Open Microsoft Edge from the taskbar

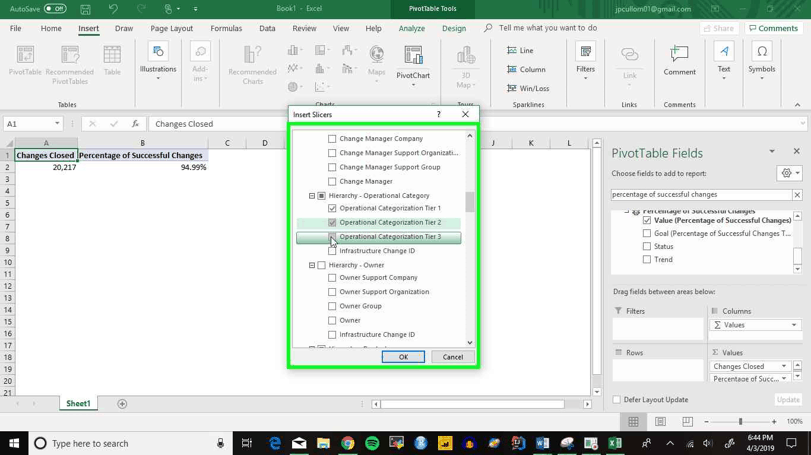(x=275, y=443)
